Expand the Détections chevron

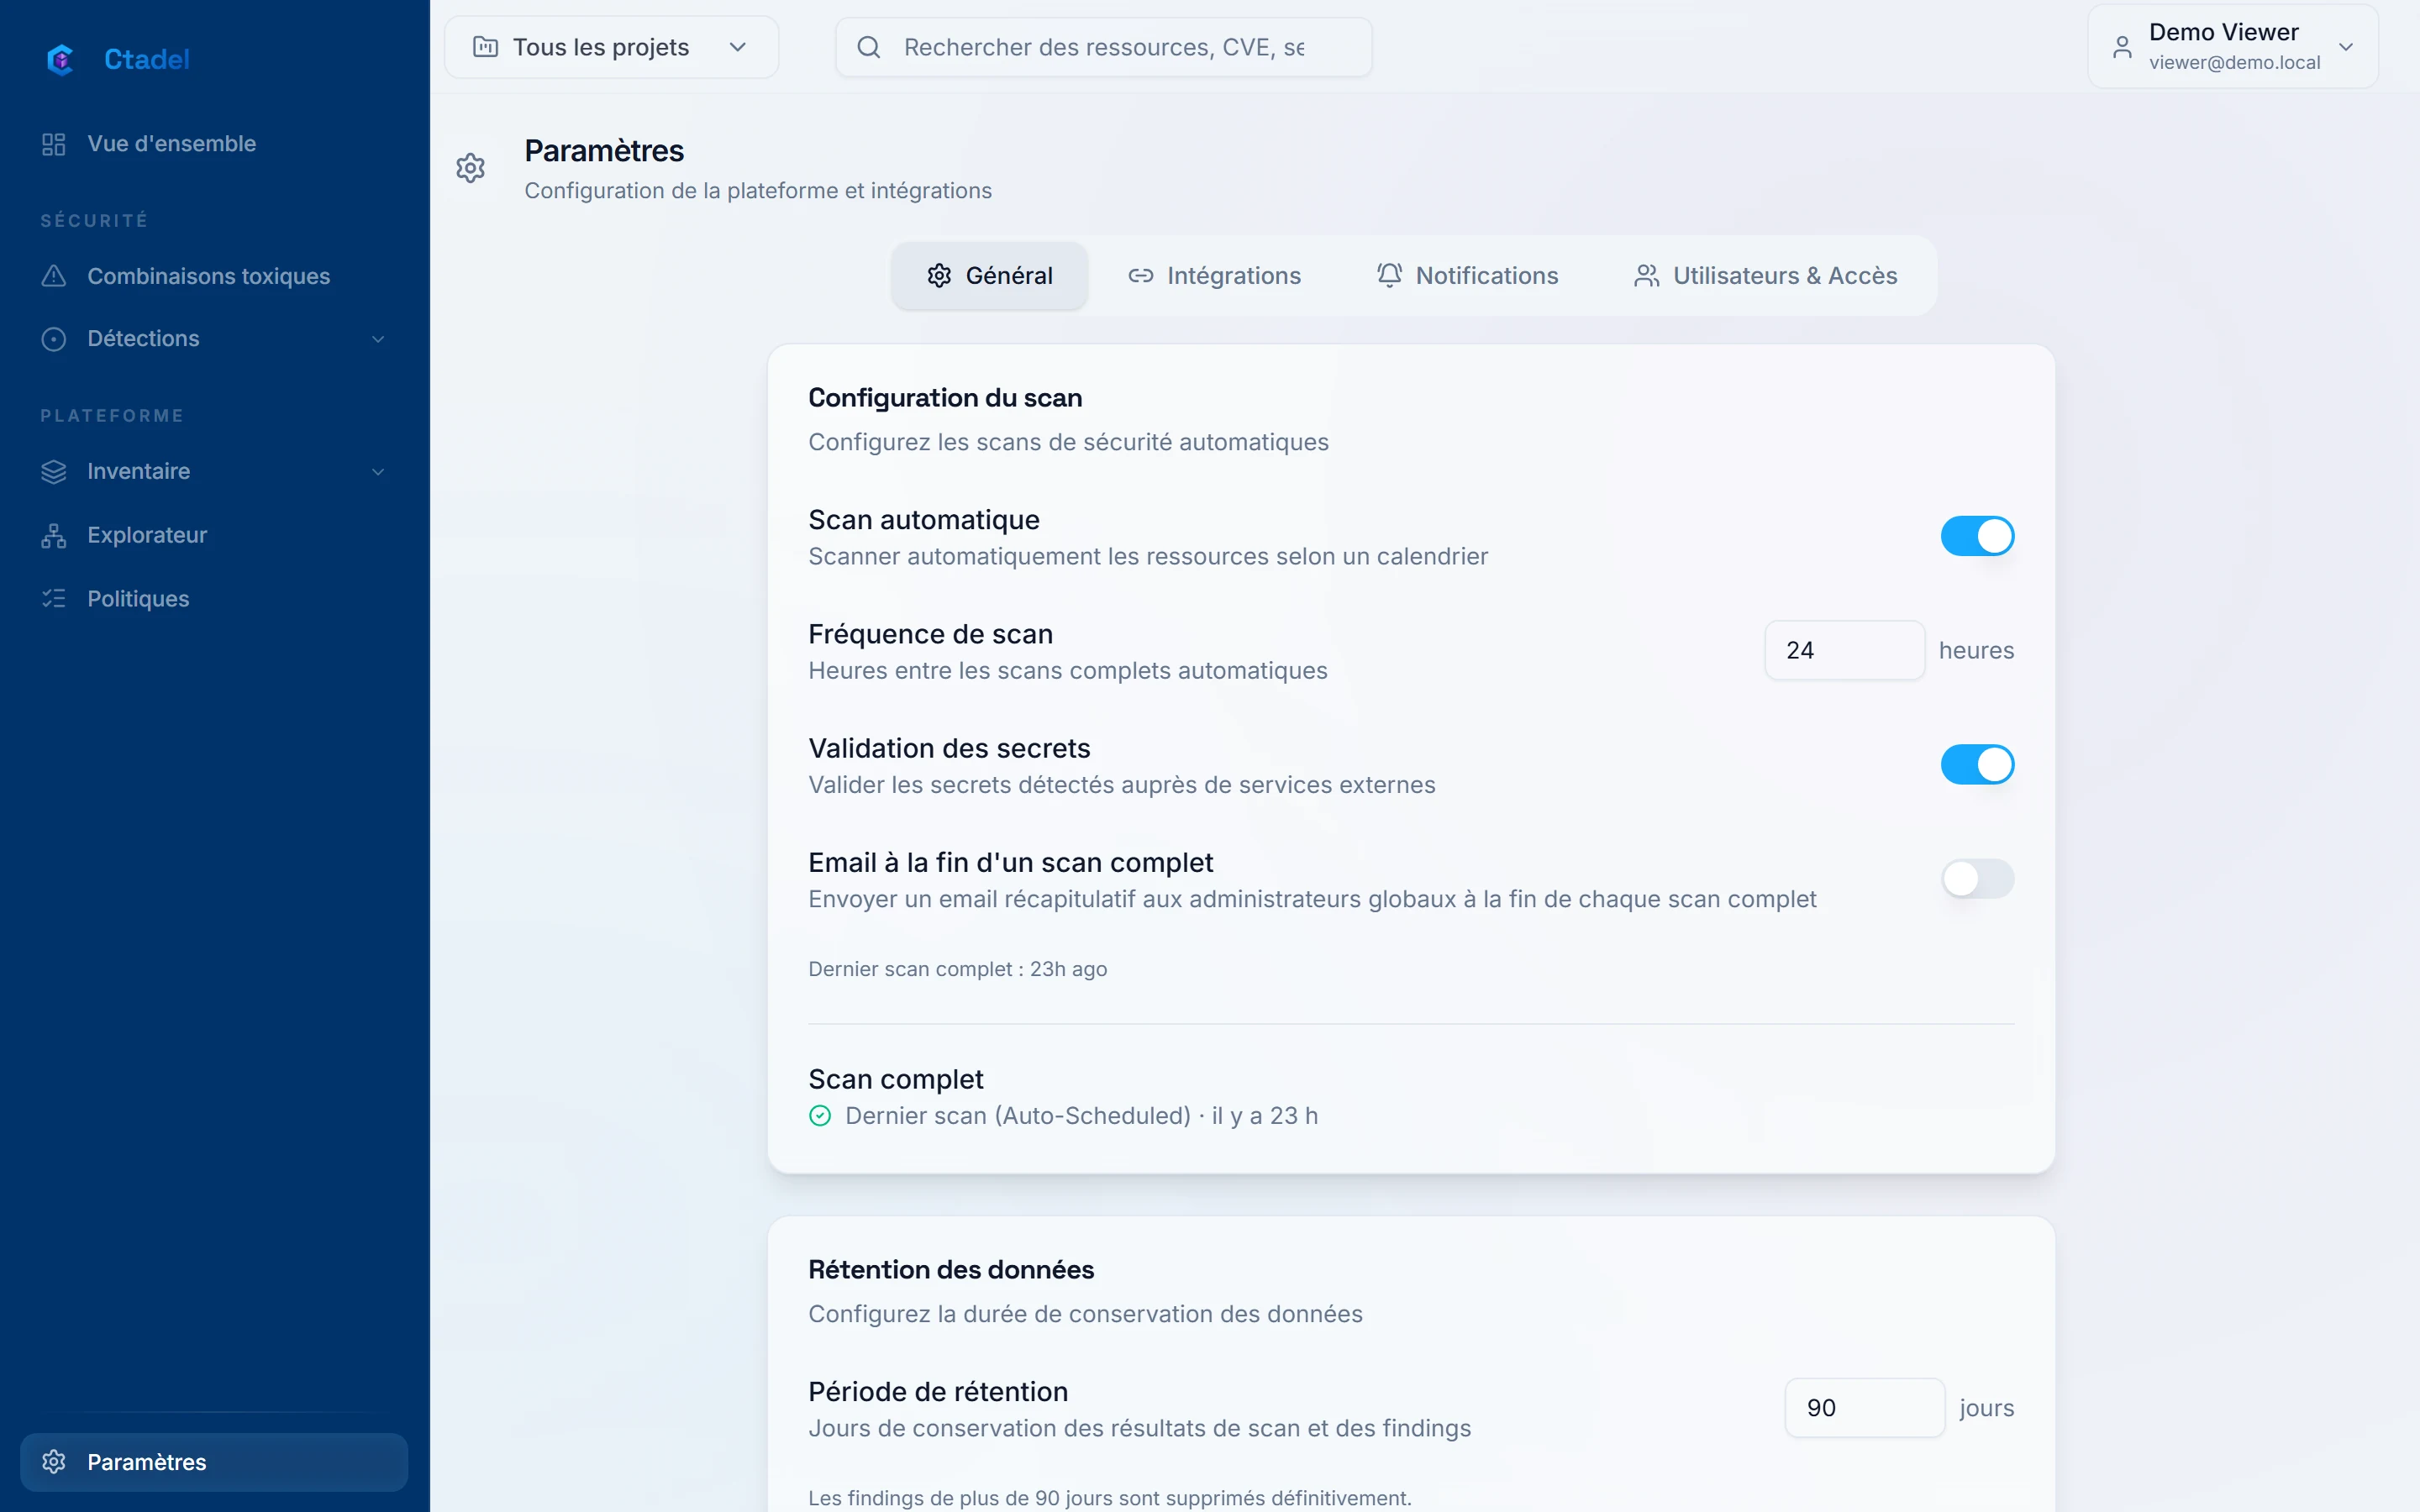(378, 339)
